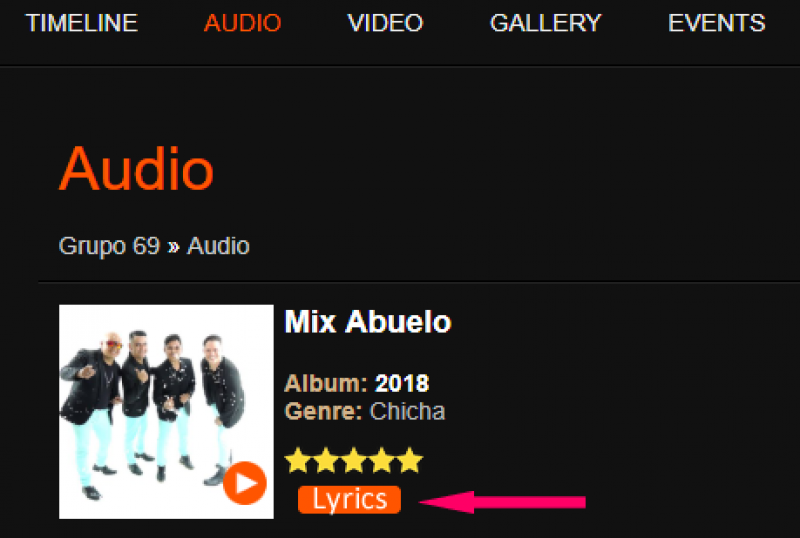
Task: Give the track three stars
Action: [x=354, y=460]
